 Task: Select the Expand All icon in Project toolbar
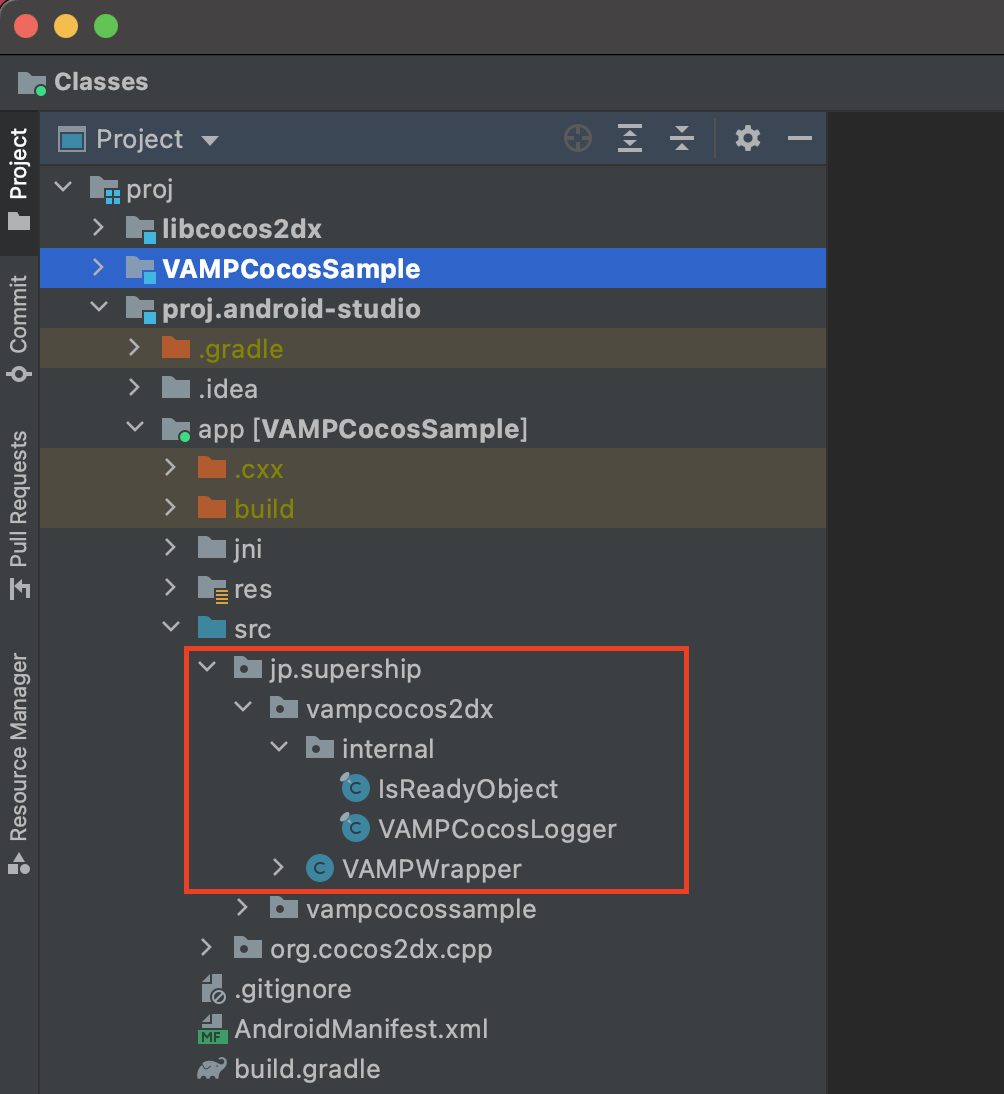pos(630,138)
